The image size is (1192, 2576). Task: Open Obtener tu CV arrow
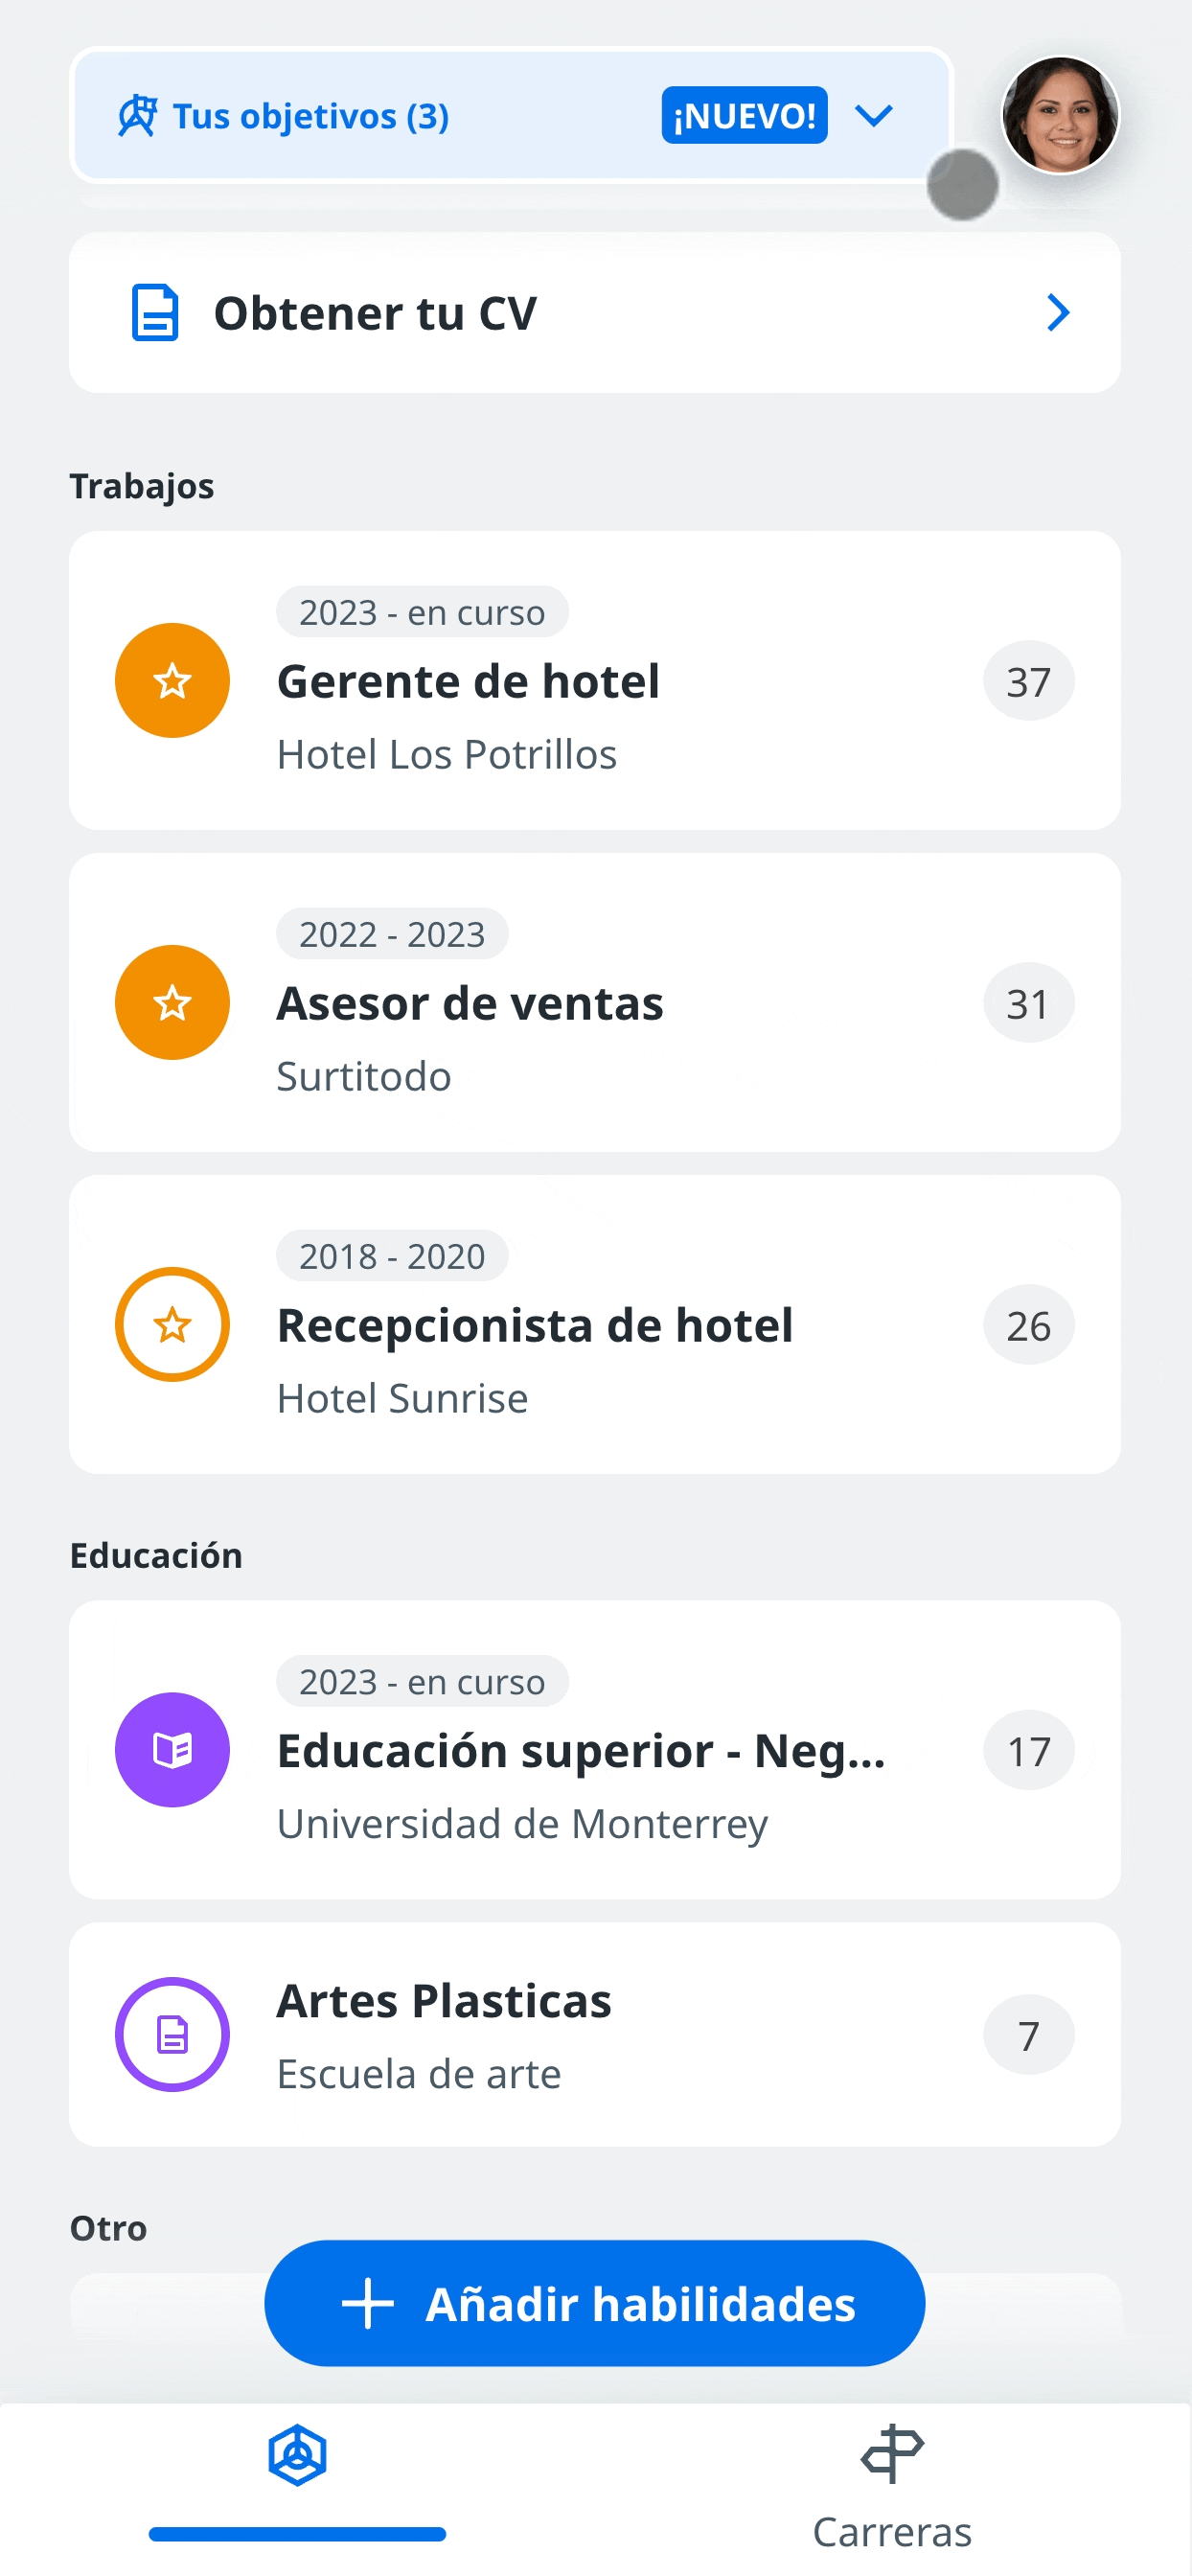point(1058,313)
